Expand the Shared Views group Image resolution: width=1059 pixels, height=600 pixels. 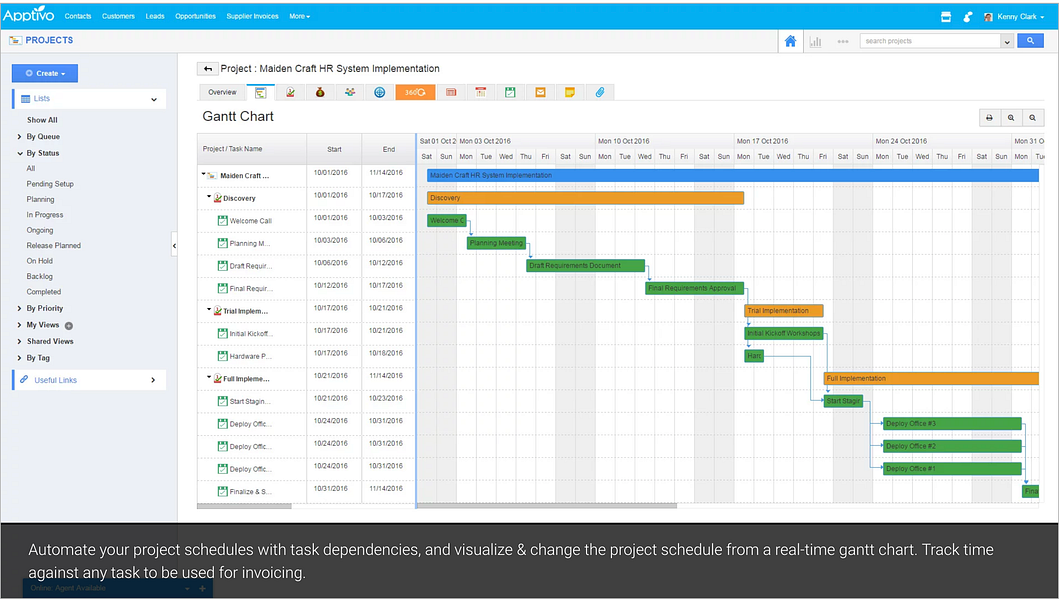[20, 341]
